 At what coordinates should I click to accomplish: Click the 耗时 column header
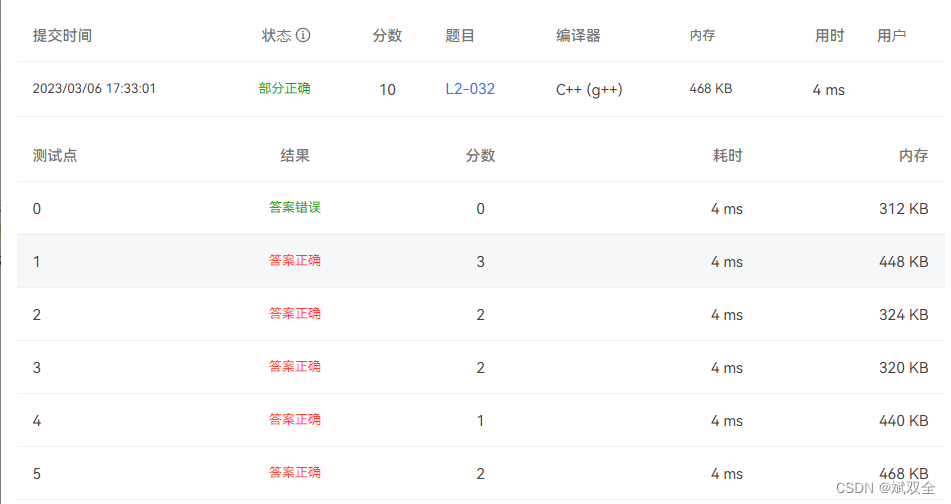pyautogui.click(x=727, y=156)
